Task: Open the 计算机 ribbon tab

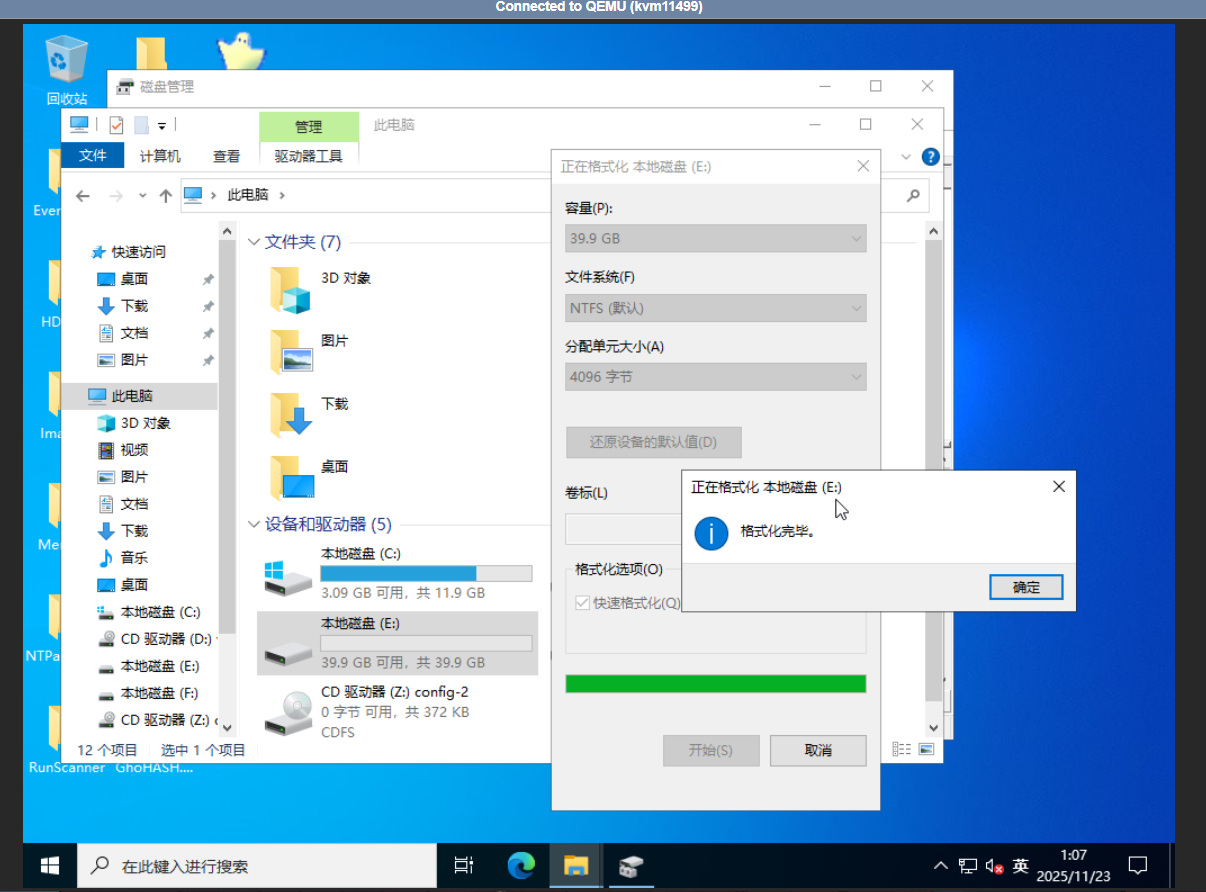Action: 160,156
